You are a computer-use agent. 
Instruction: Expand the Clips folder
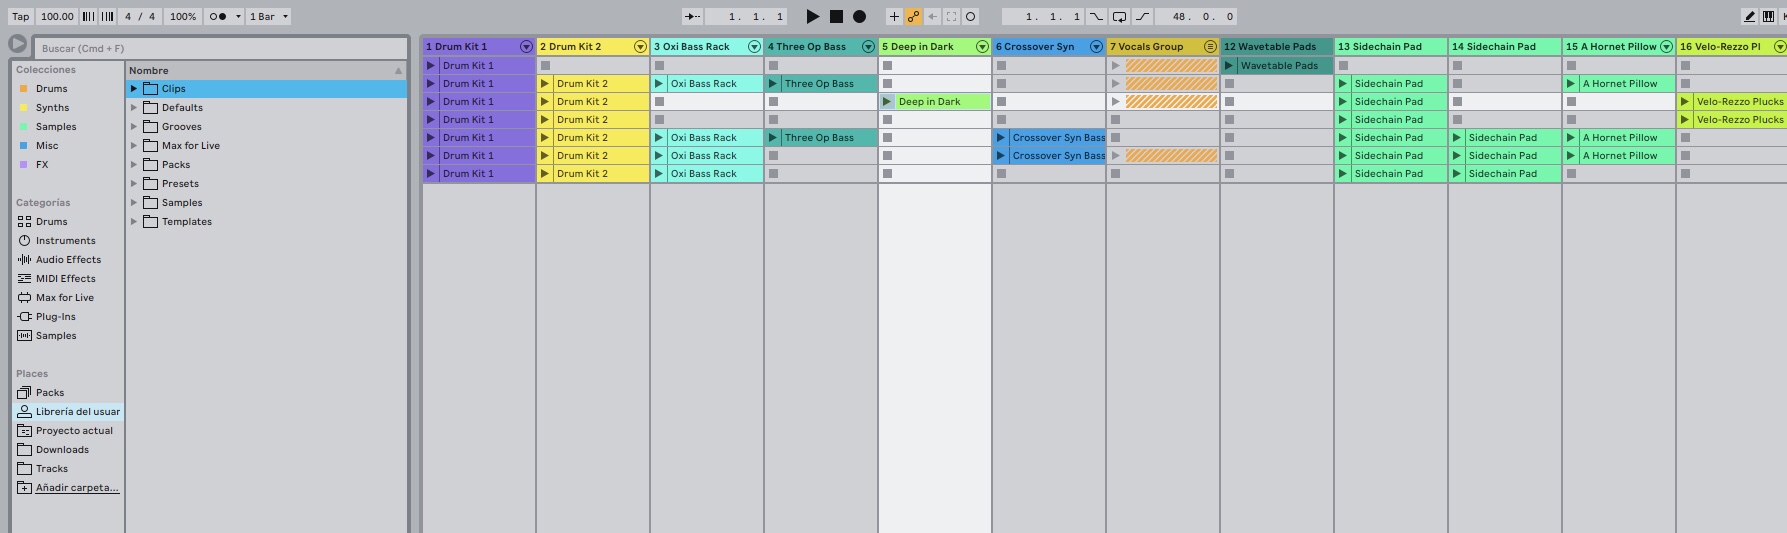pos(134,89)
